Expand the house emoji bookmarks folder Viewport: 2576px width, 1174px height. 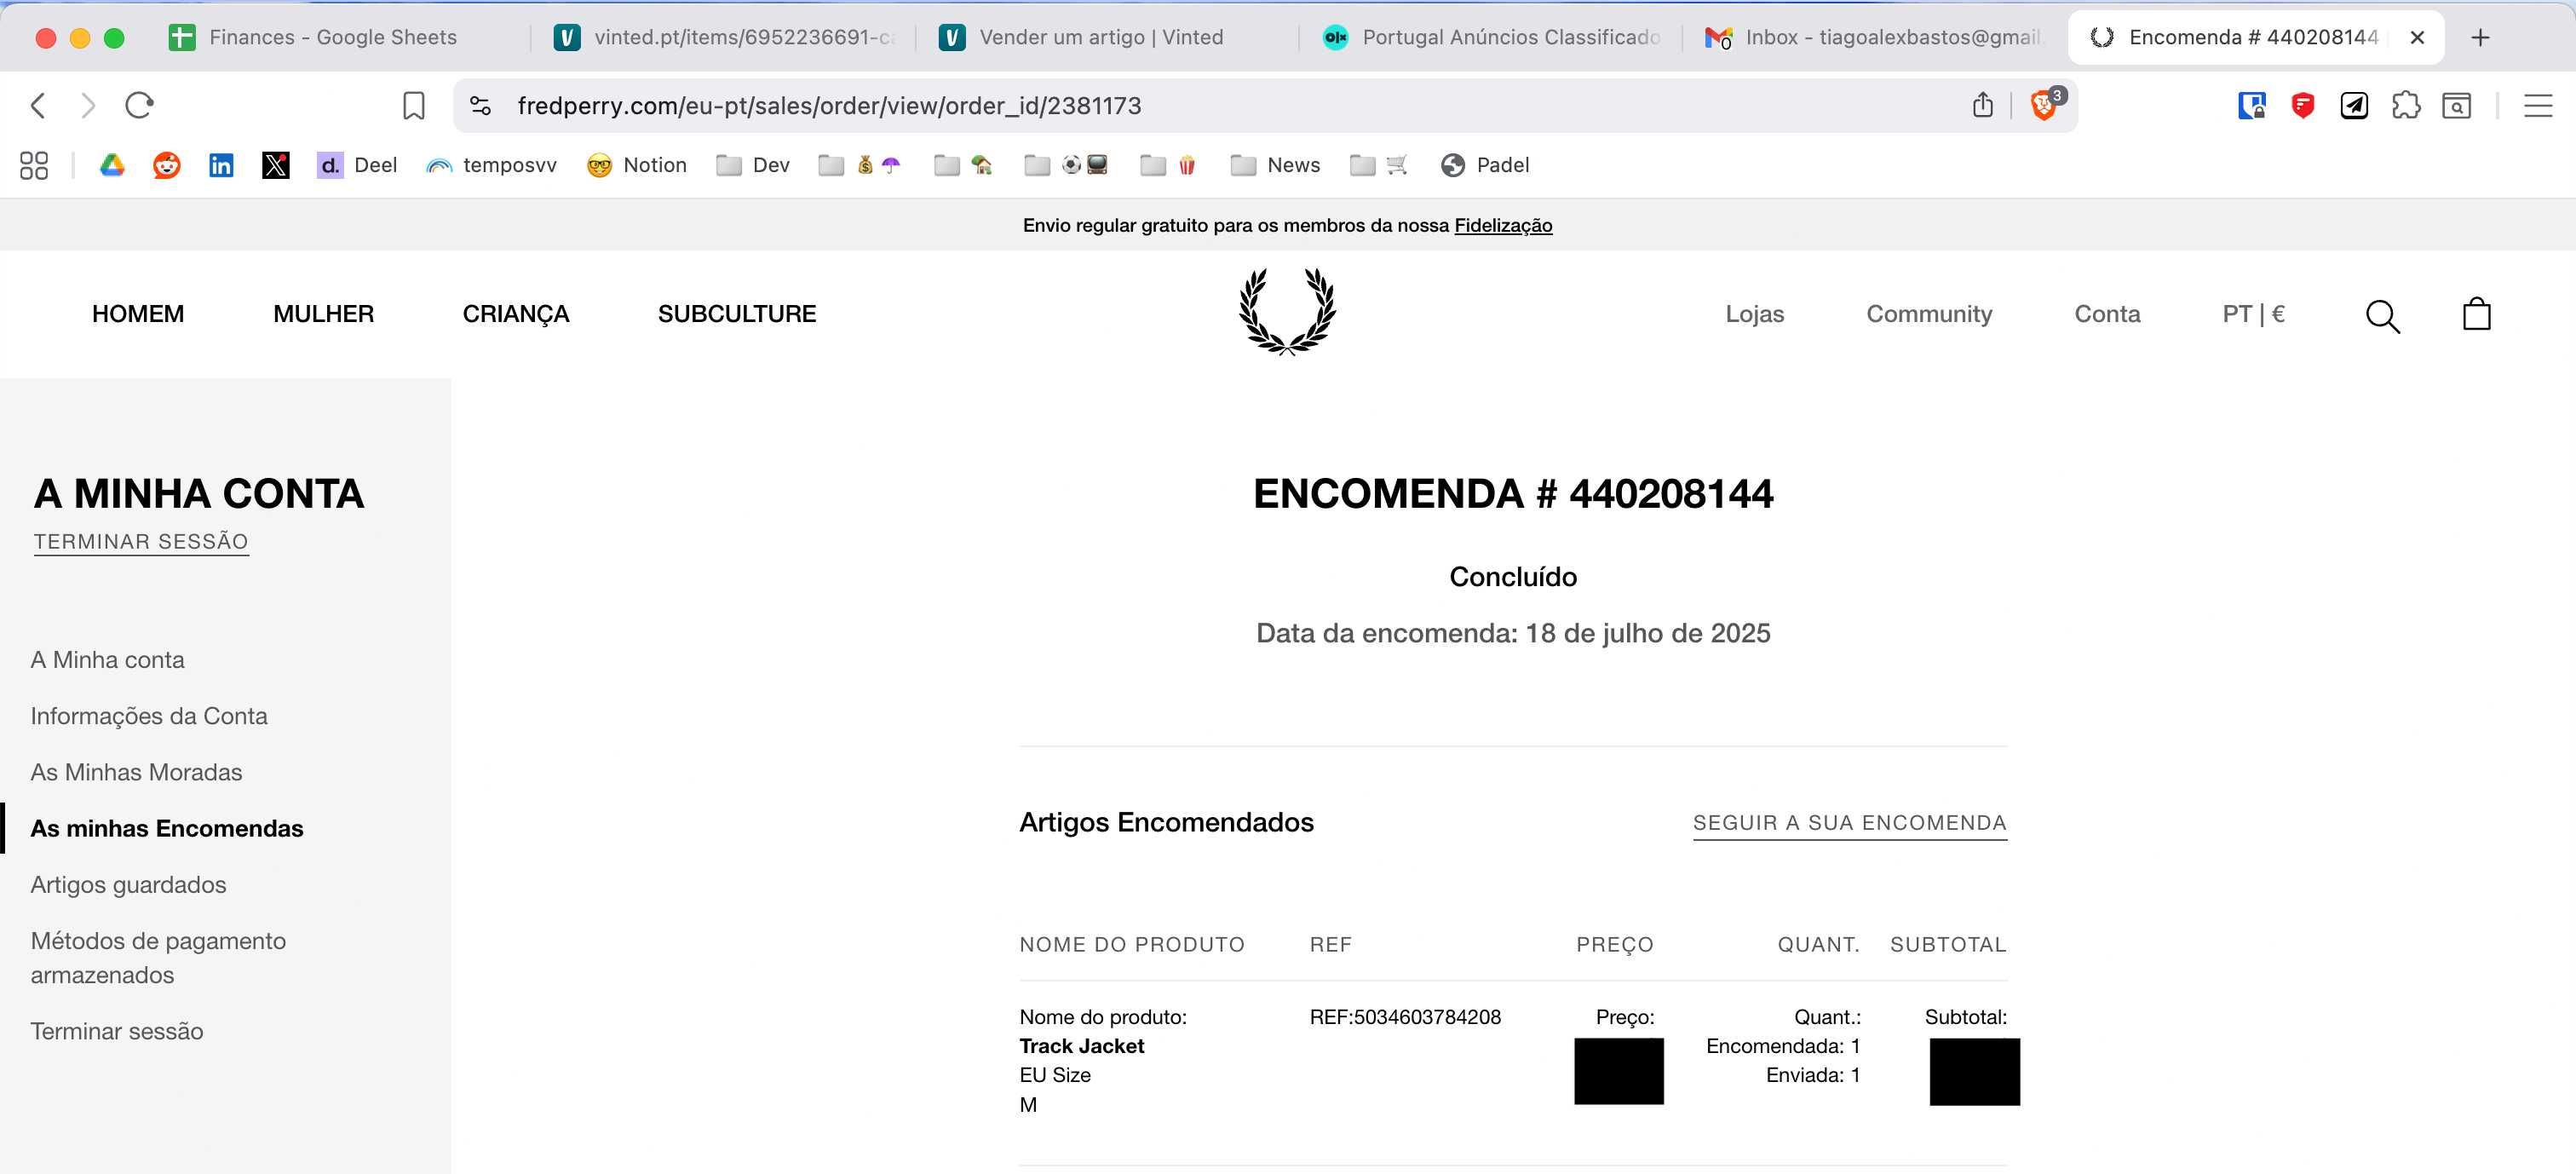coord(964,165)
